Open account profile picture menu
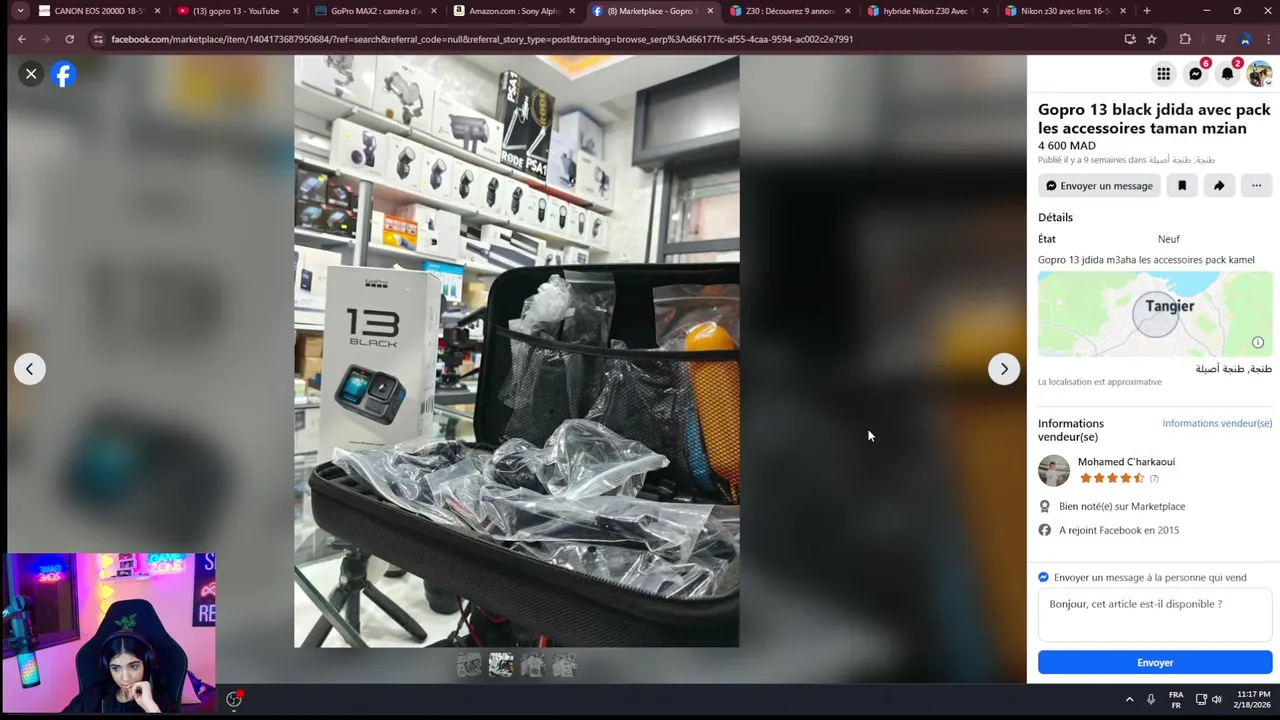The width and height of the screenshot is (1280, 720). (x=1259, y=74)
